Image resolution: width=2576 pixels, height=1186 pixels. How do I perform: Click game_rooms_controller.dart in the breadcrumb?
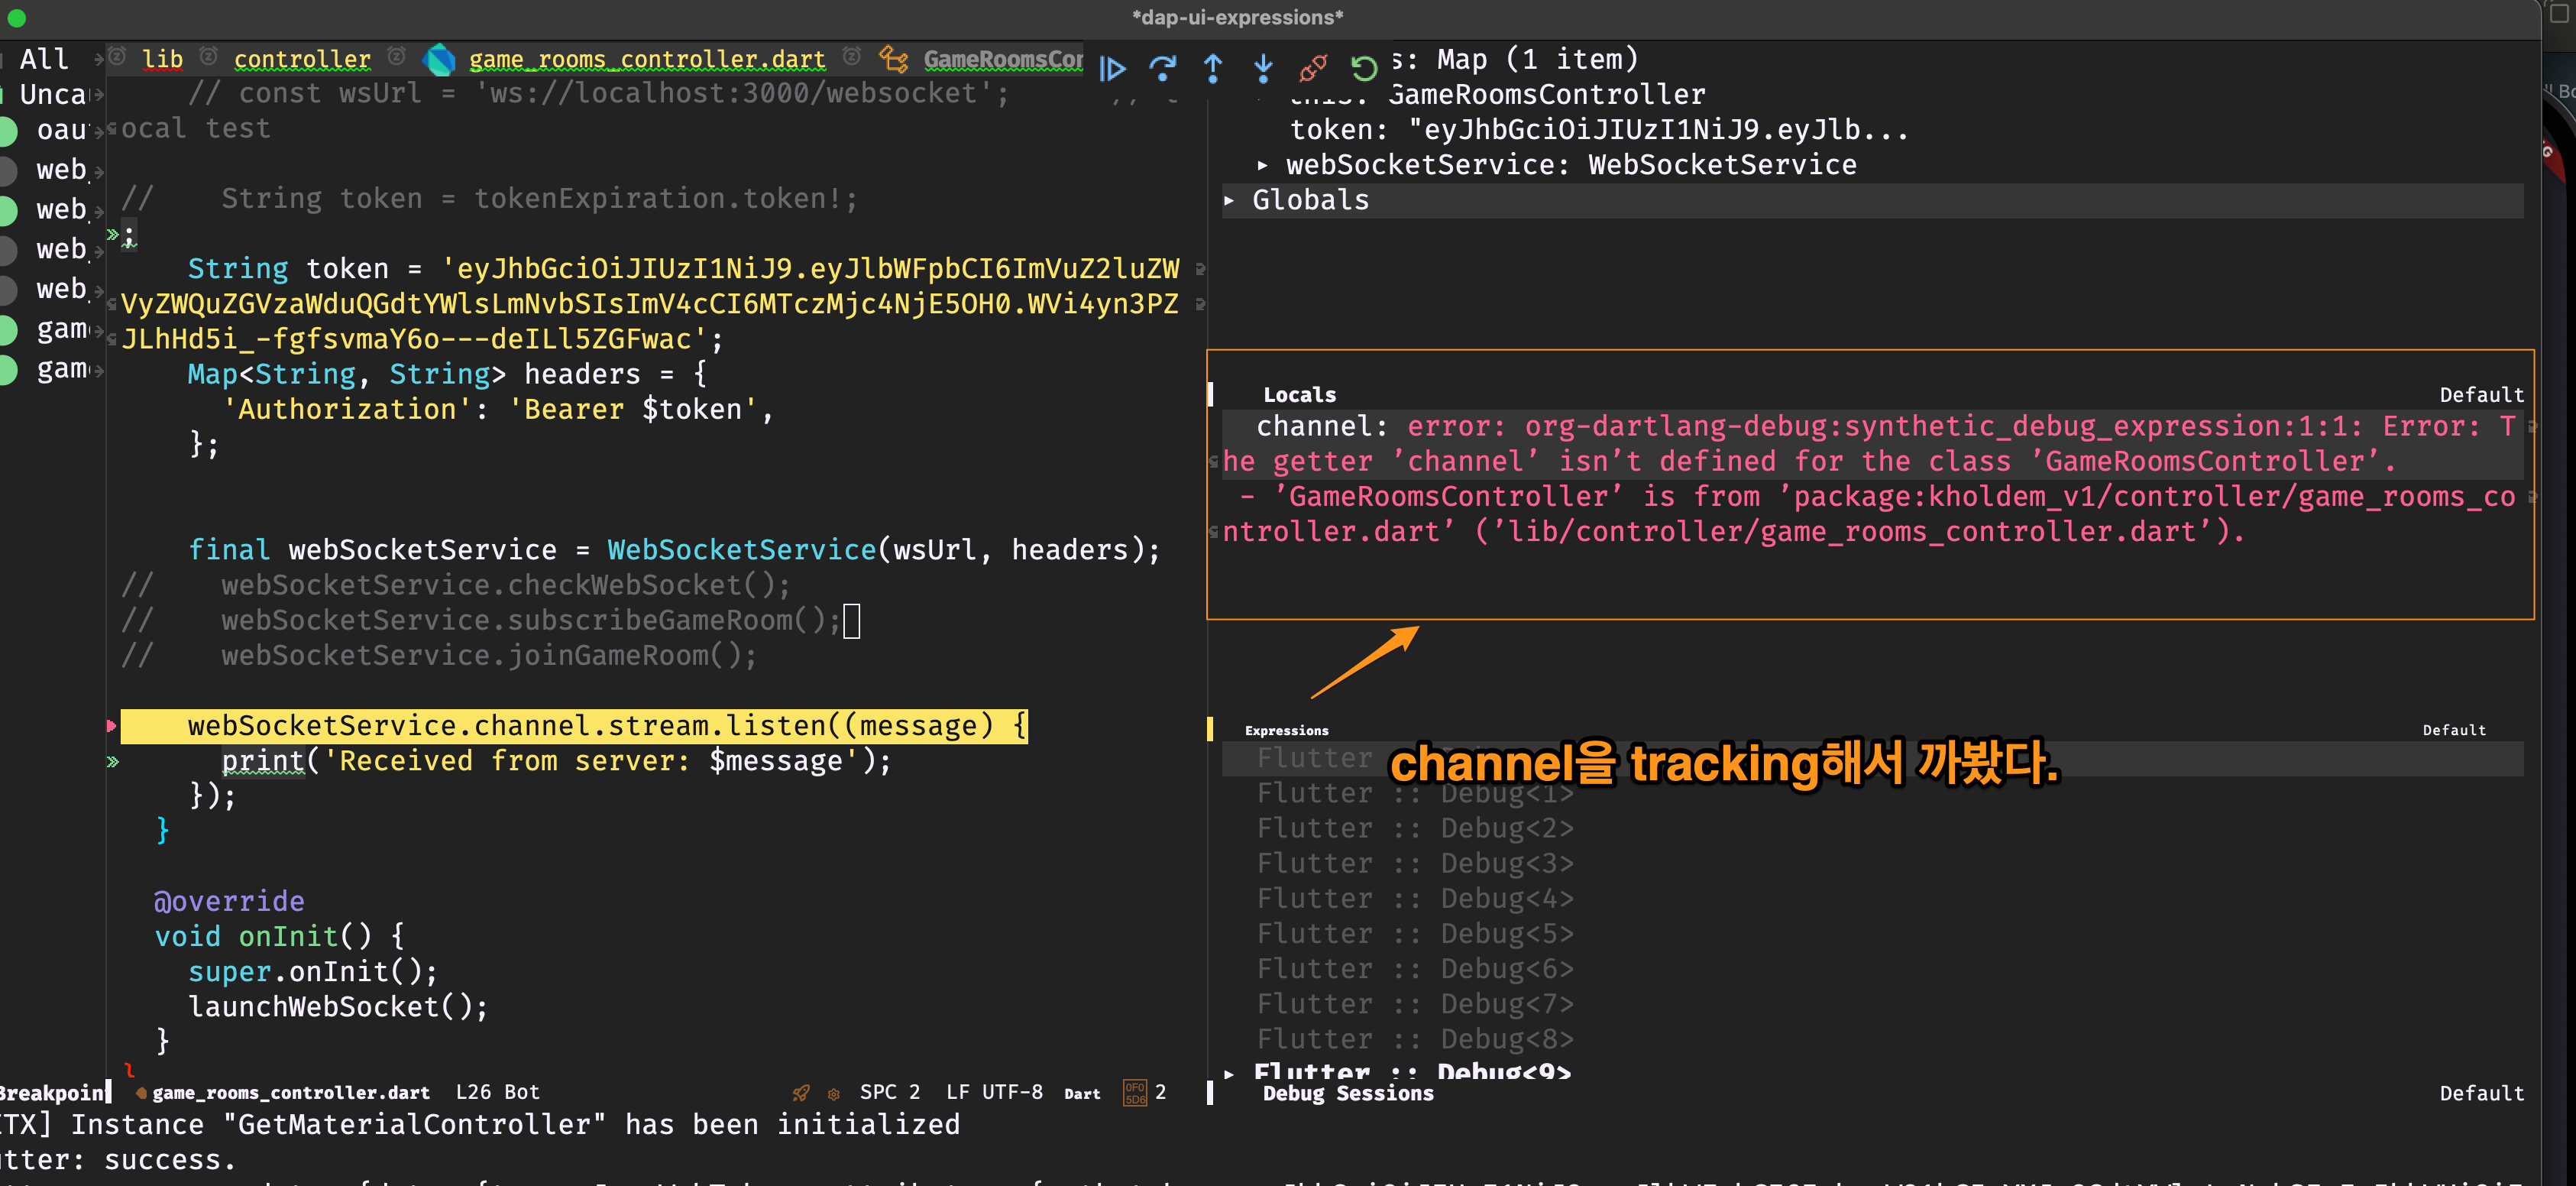coord(647,60)
